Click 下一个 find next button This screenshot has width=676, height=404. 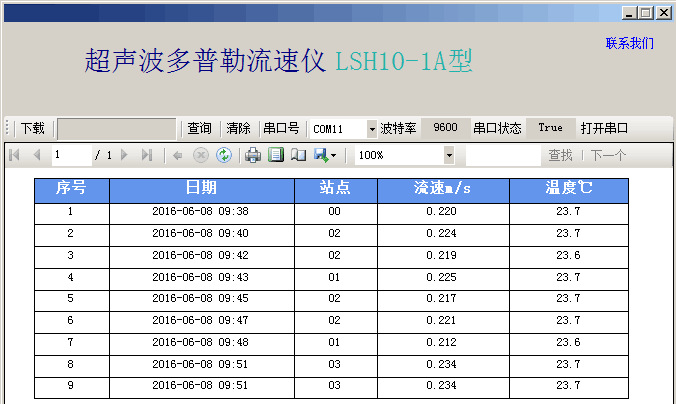click(x=608, y=155)
